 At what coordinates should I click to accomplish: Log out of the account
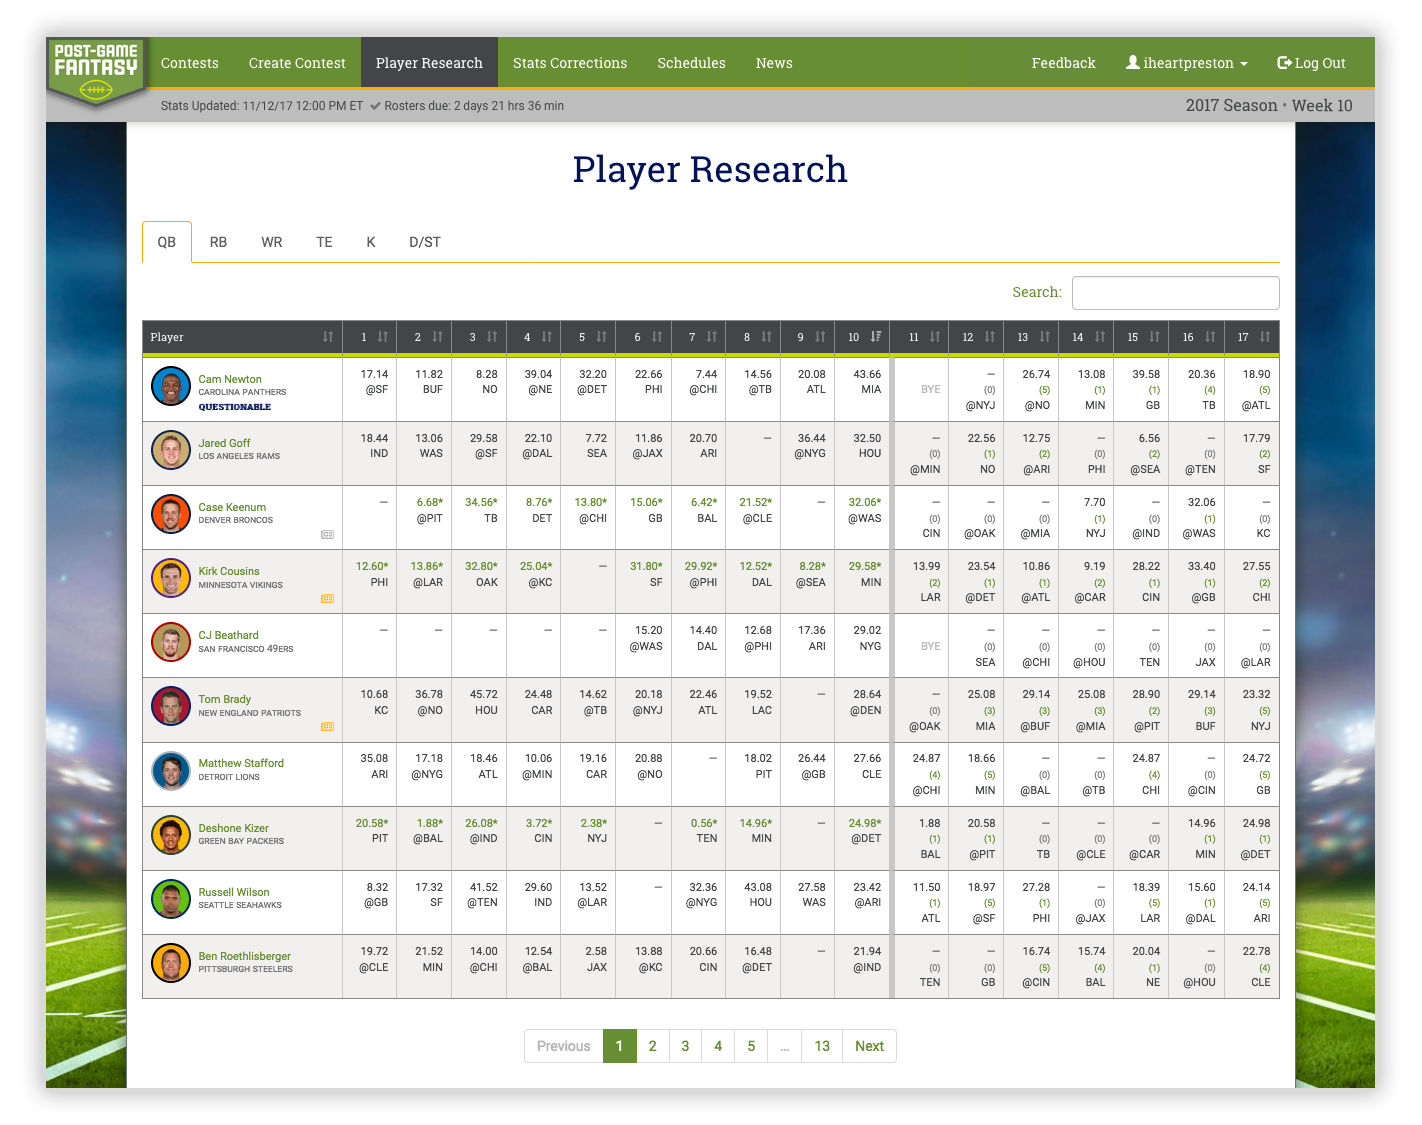1311,63
